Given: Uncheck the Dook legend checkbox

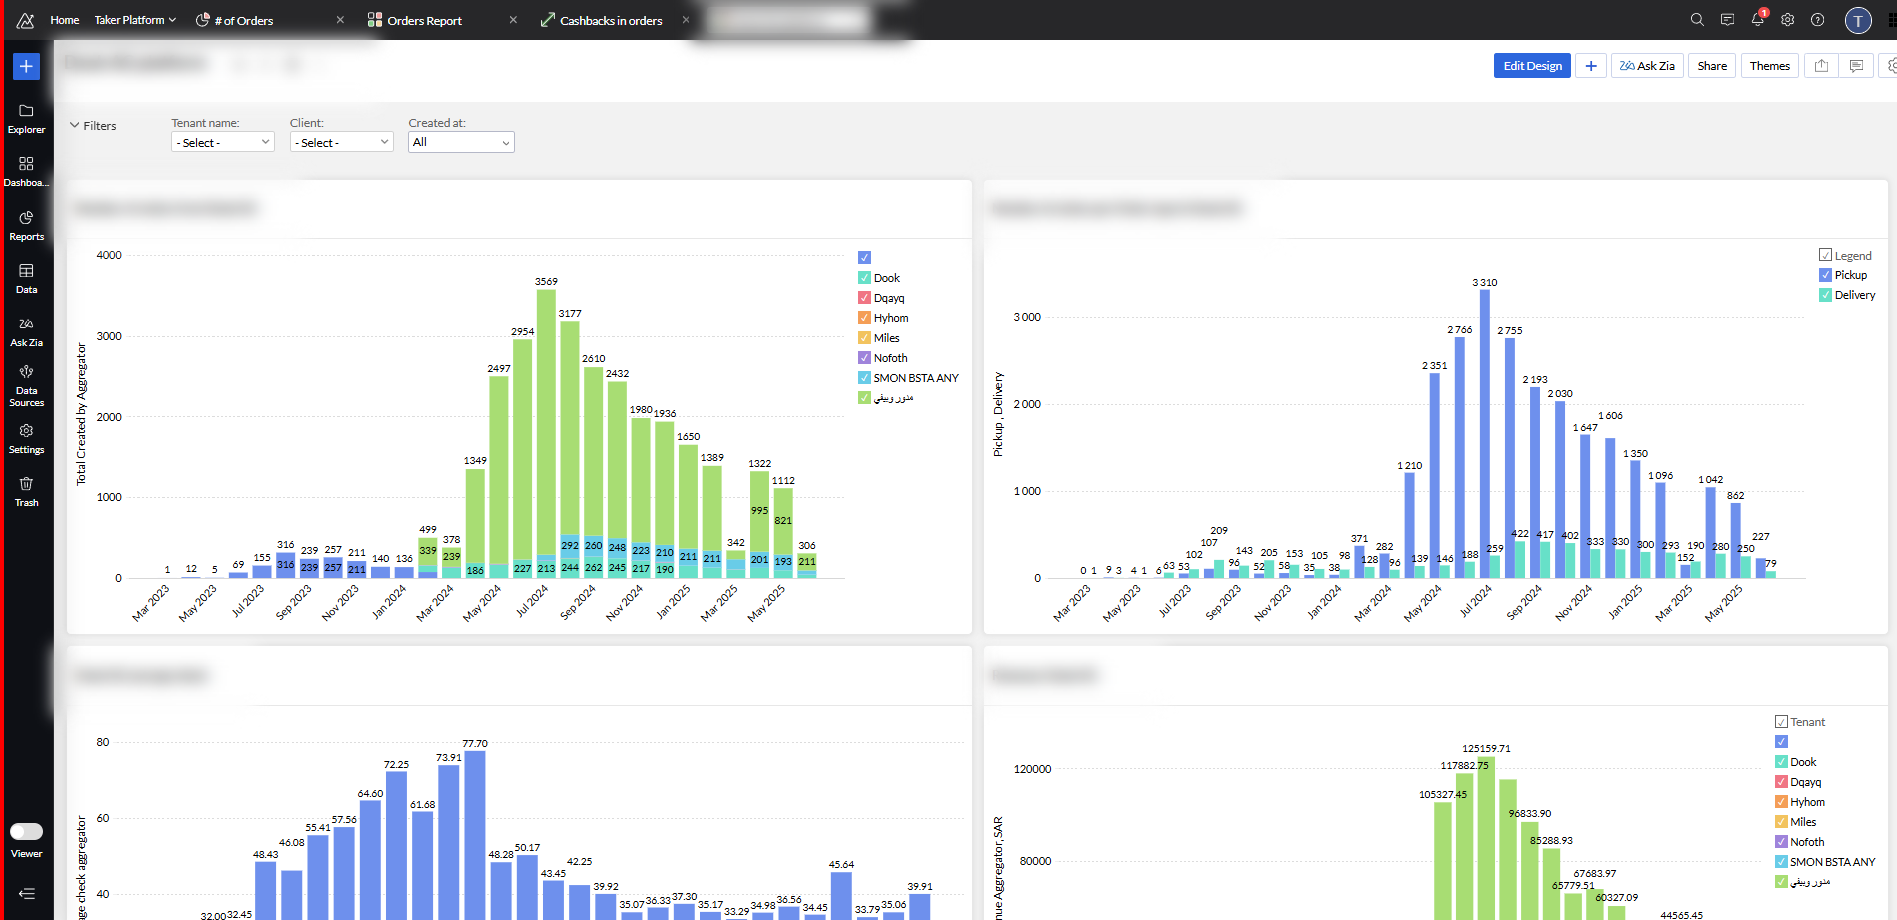Looking at the screenshot, I should (864, 278).
